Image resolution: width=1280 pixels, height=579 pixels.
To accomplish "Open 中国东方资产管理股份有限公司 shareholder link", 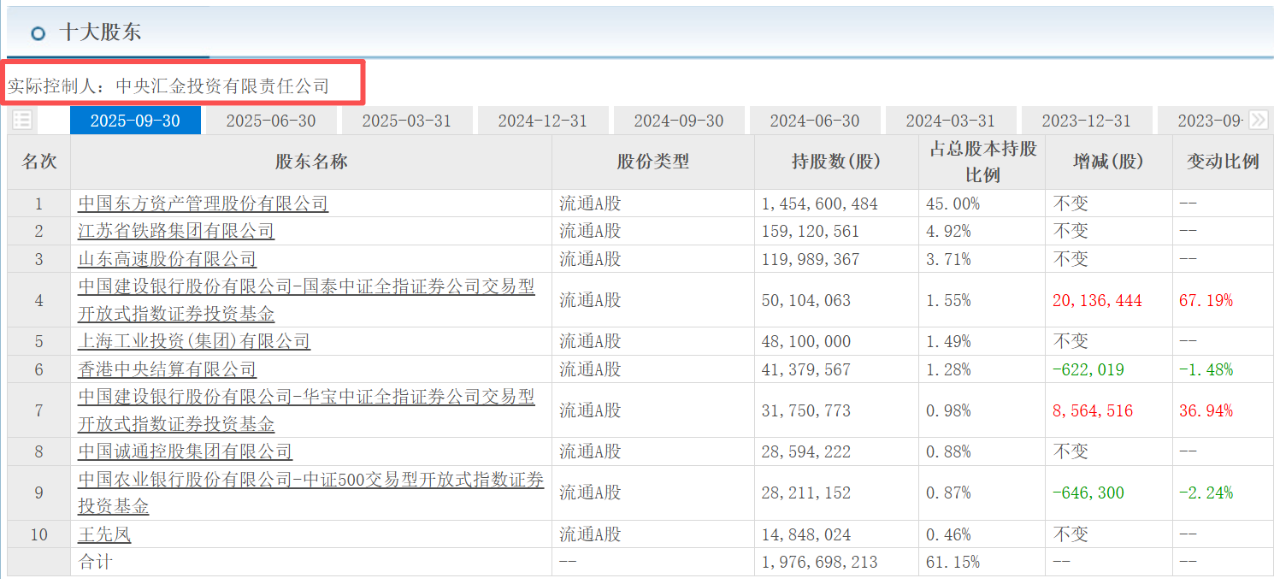I will pos(203,204).
